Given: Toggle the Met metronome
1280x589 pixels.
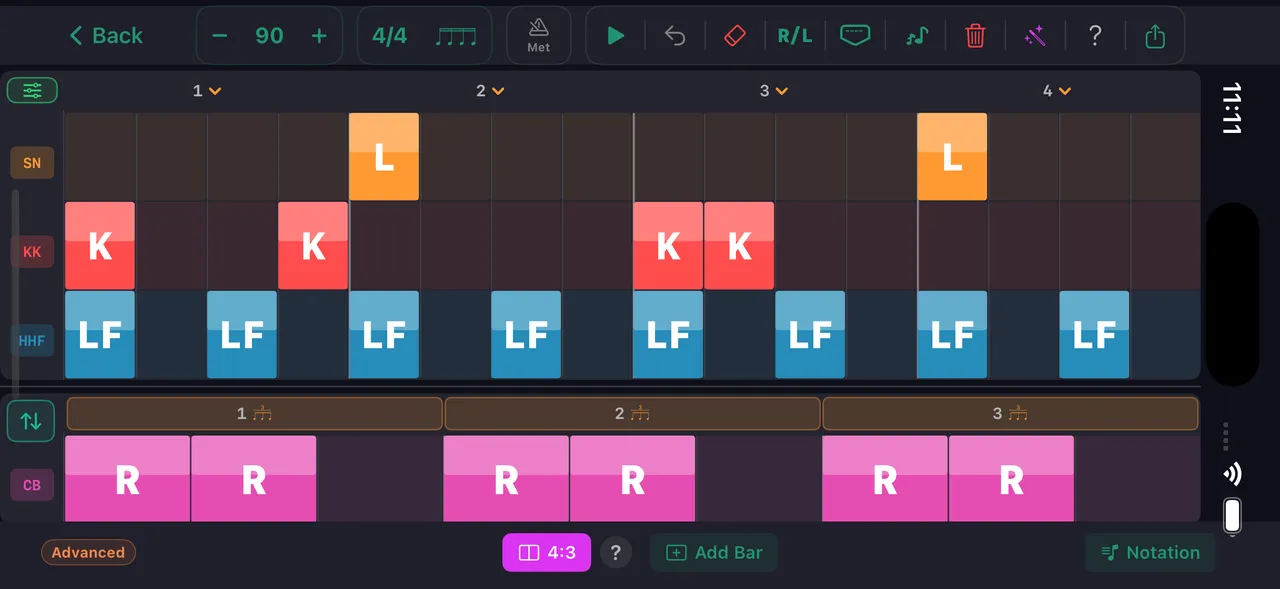Looking at the screenshot, I should (x=539, y=36).
